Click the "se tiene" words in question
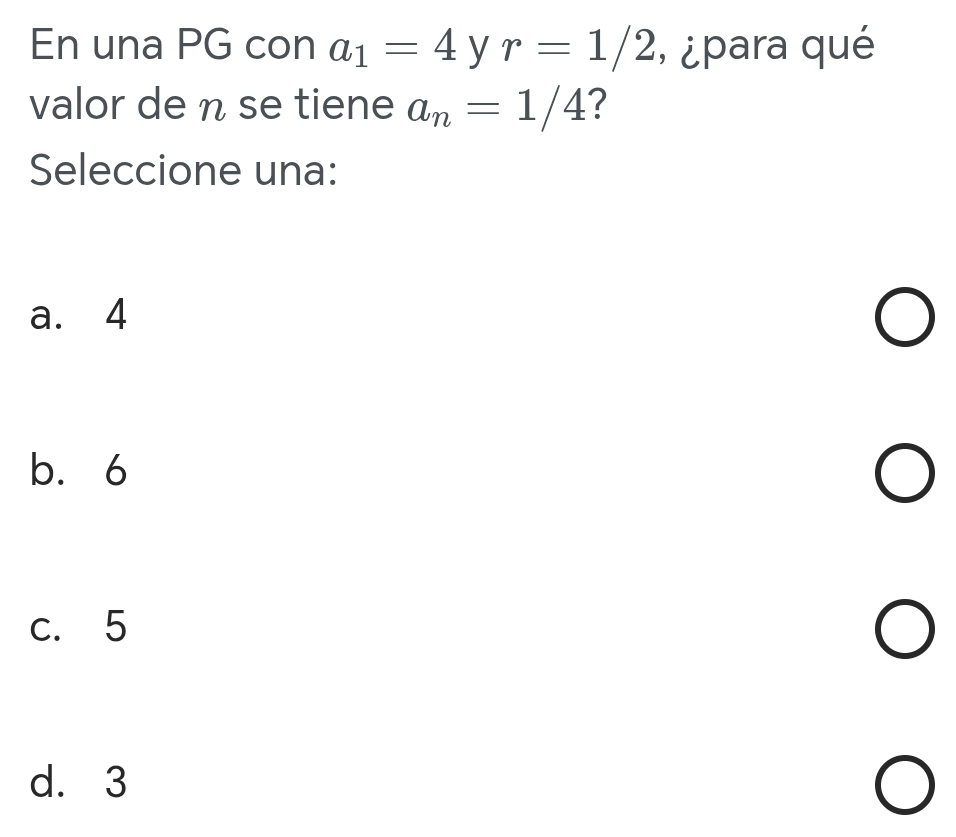Viewport: 956px width, 837px height. pyautogui.click(x=316, y=106)
